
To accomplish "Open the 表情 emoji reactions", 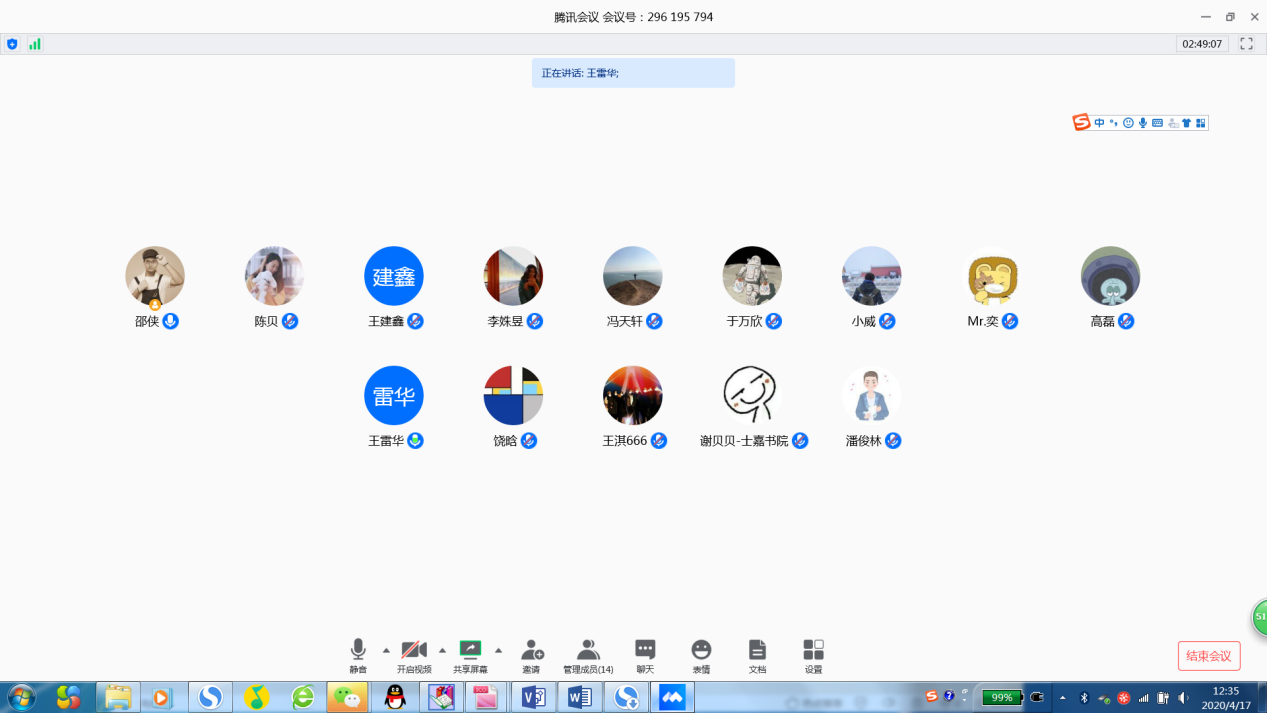I will click(701, 655).
